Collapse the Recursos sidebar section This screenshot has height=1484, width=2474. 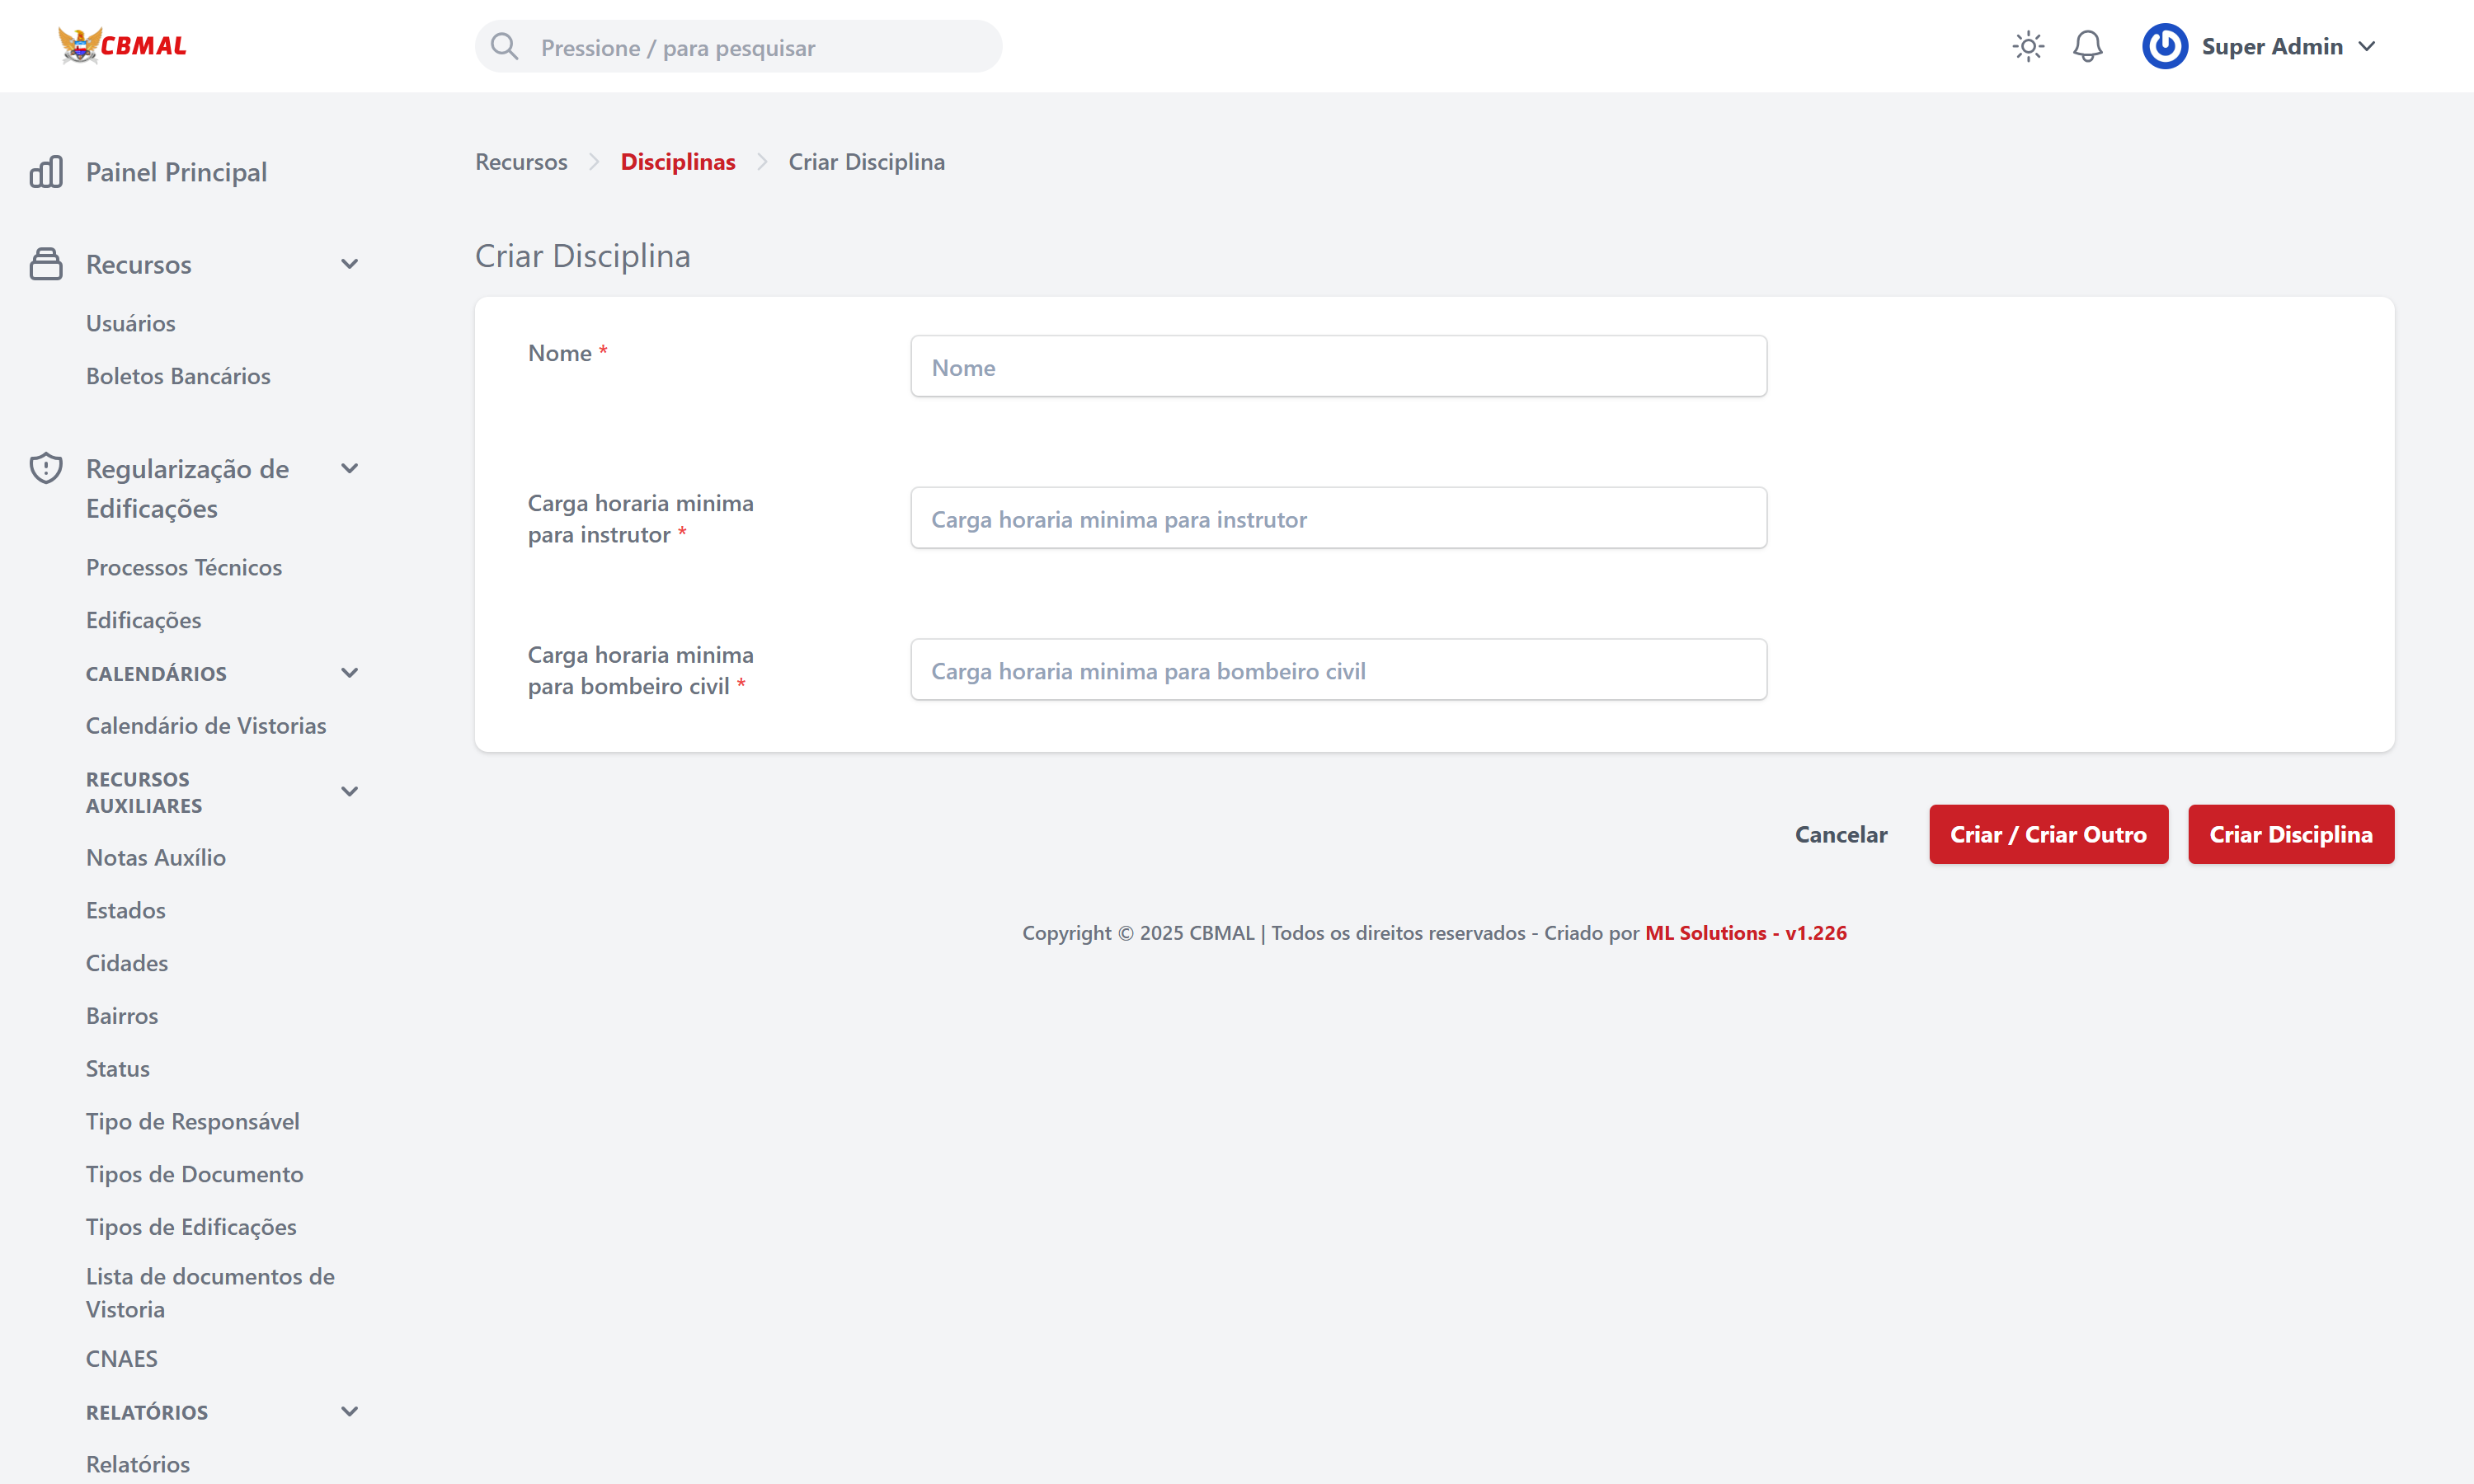coord(349,264)
